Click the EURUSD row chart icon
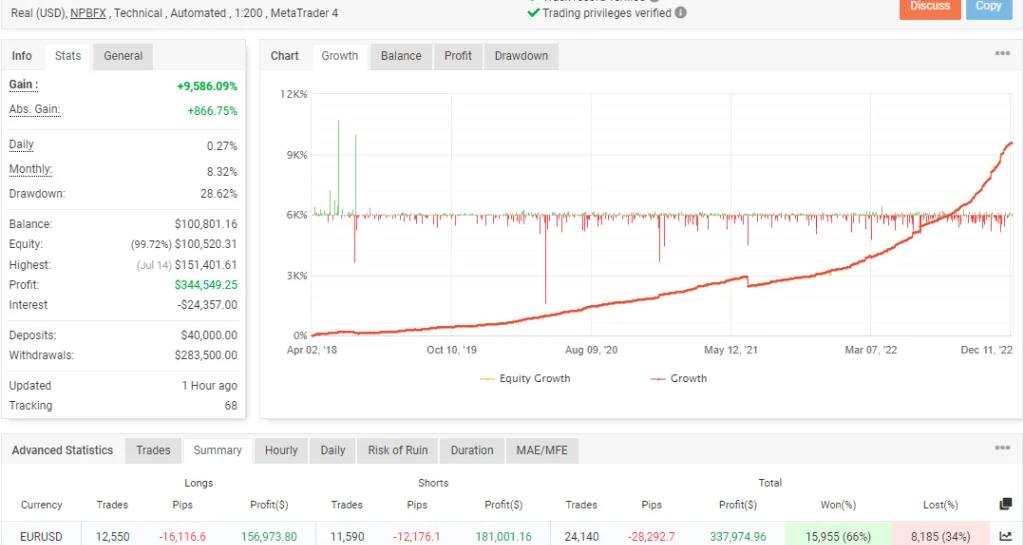Image resolution: width=1023 pixels, height=545 pixels. [1005, 537]
